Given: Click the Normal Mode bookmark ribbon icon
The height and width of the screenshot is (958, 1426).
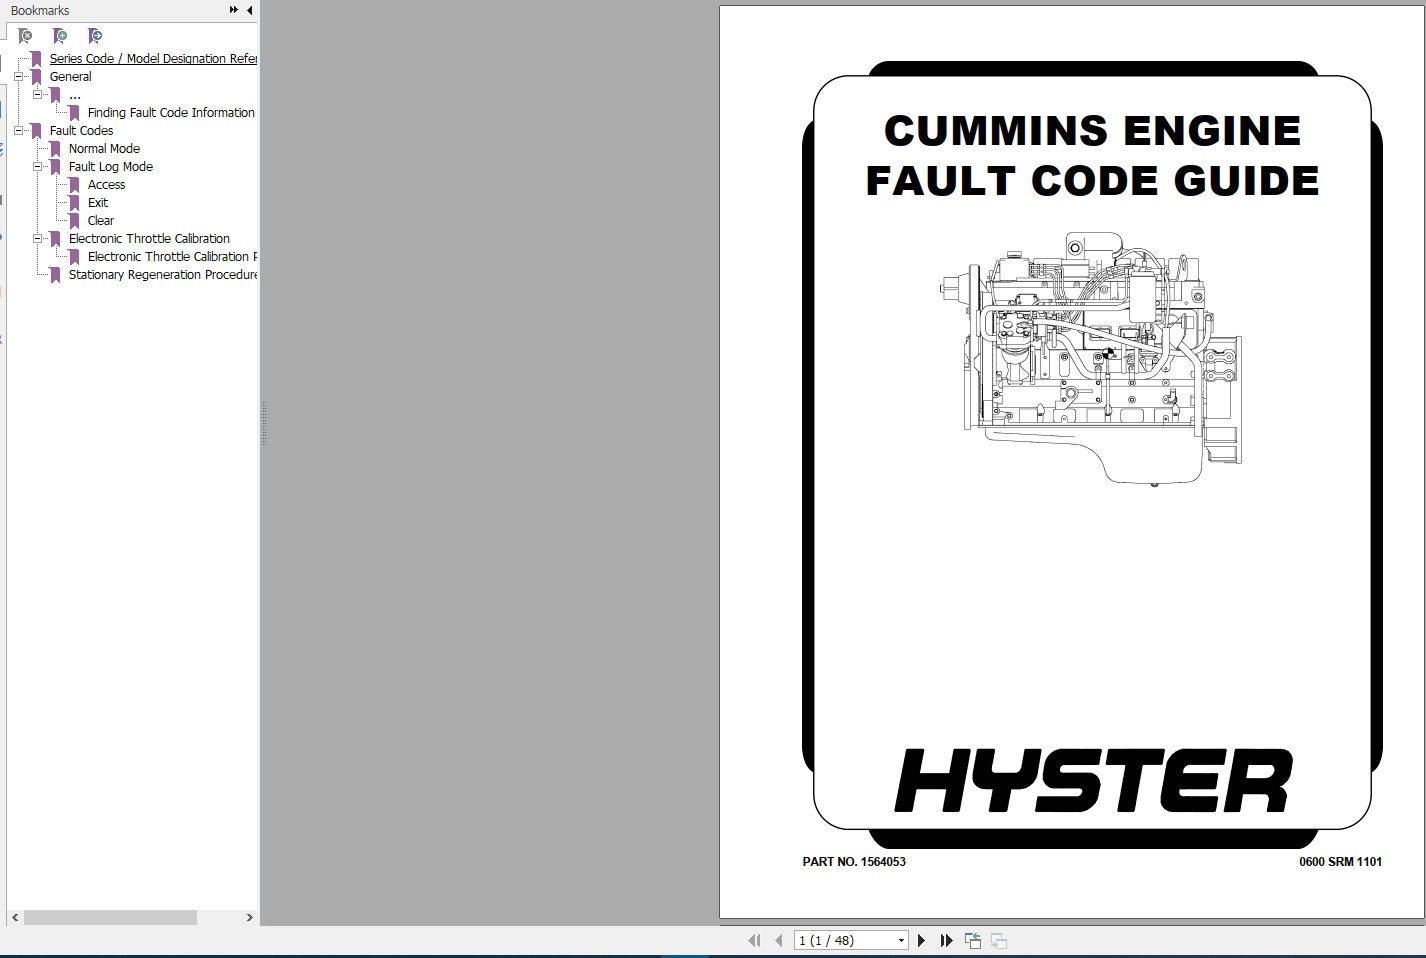Looking at the screenshot, I should 55,148.
